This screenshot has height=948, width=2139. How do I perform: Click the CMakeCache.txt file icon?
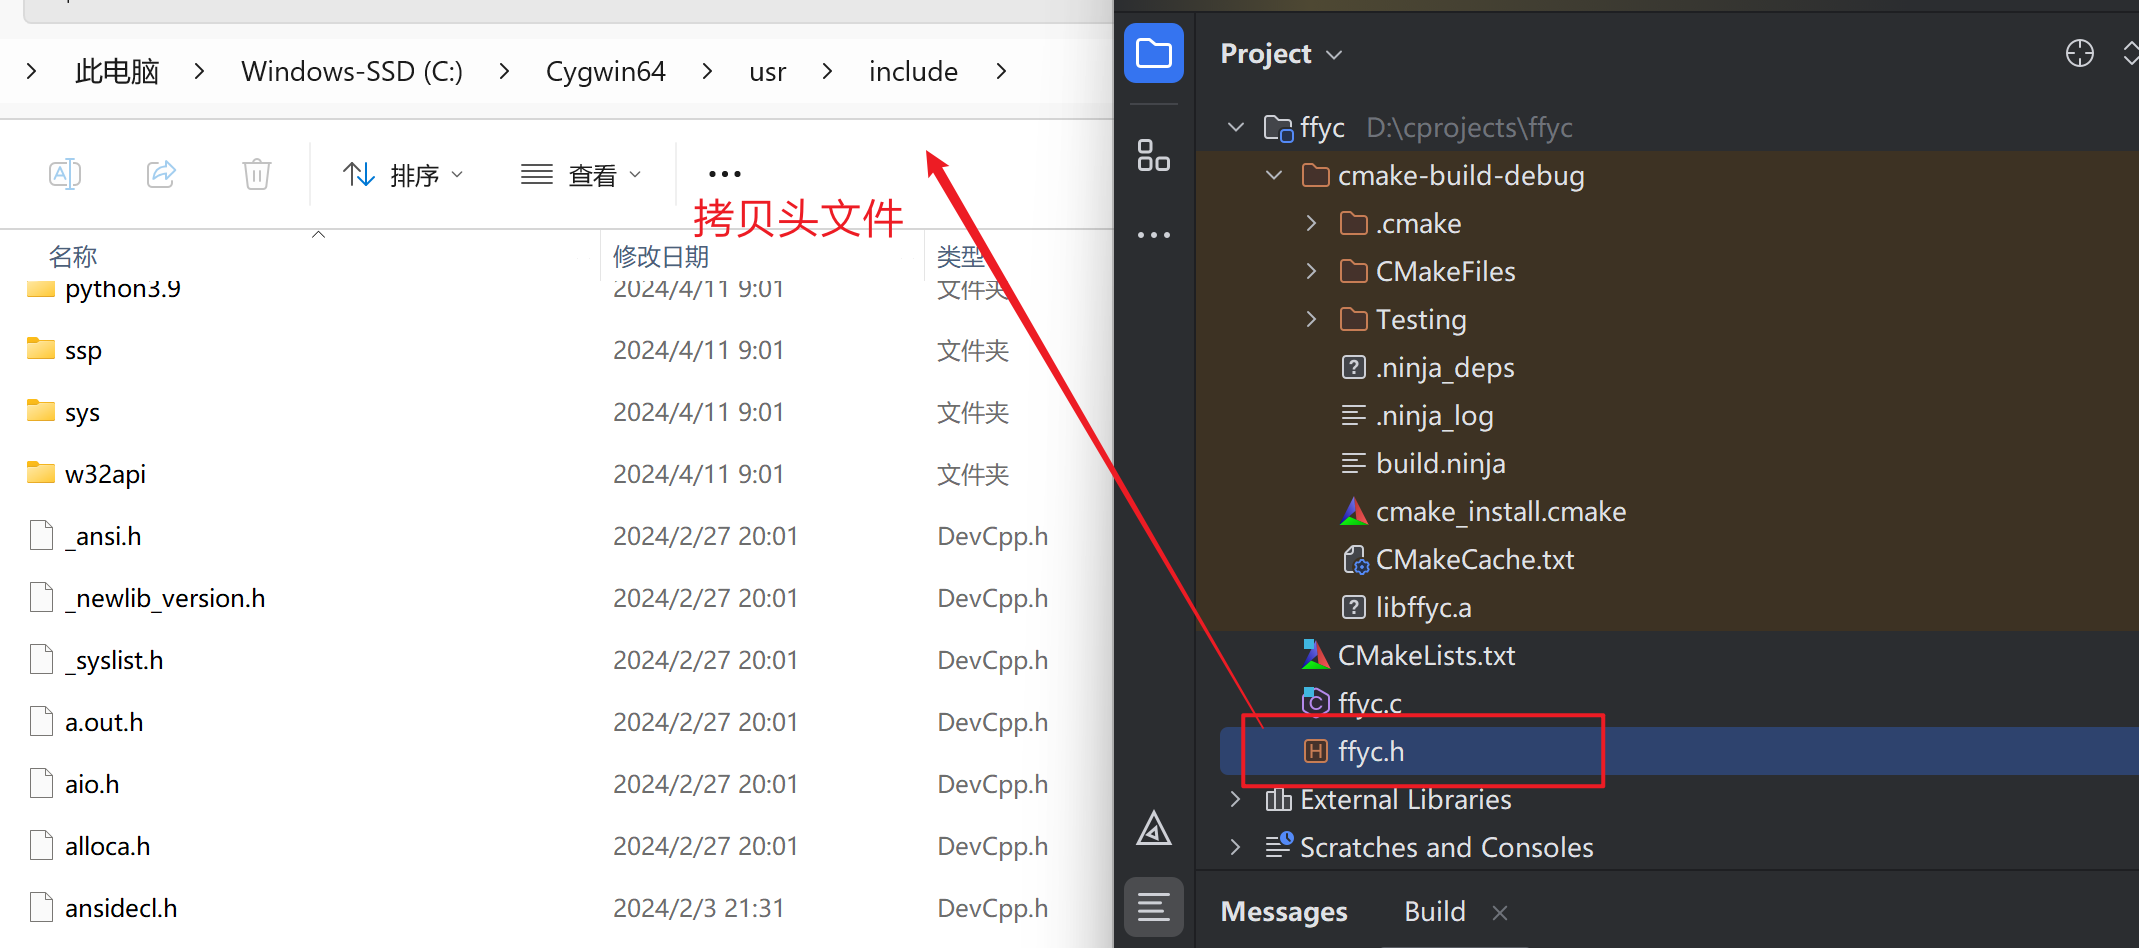click(x=1355, y=559)
